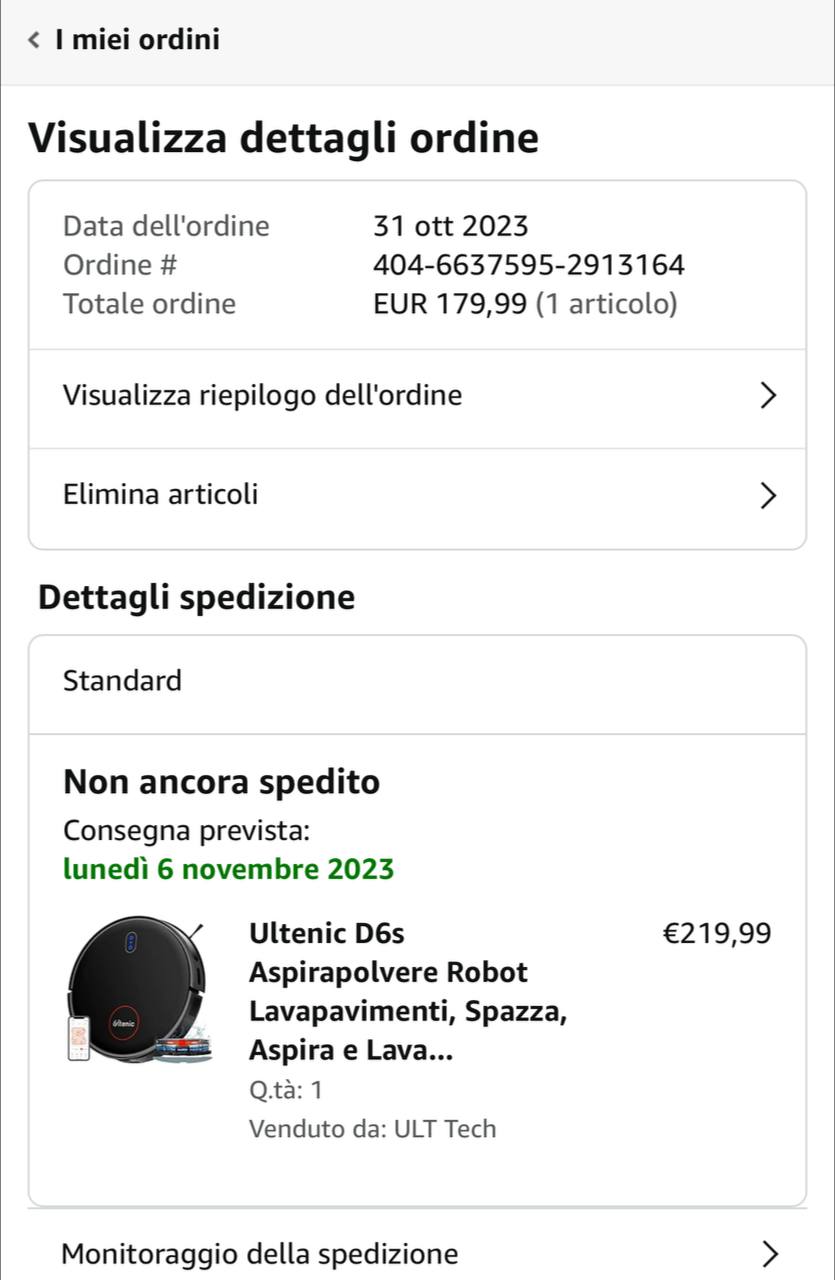Click the order date 31 ott 2023

tap(450, 226)
